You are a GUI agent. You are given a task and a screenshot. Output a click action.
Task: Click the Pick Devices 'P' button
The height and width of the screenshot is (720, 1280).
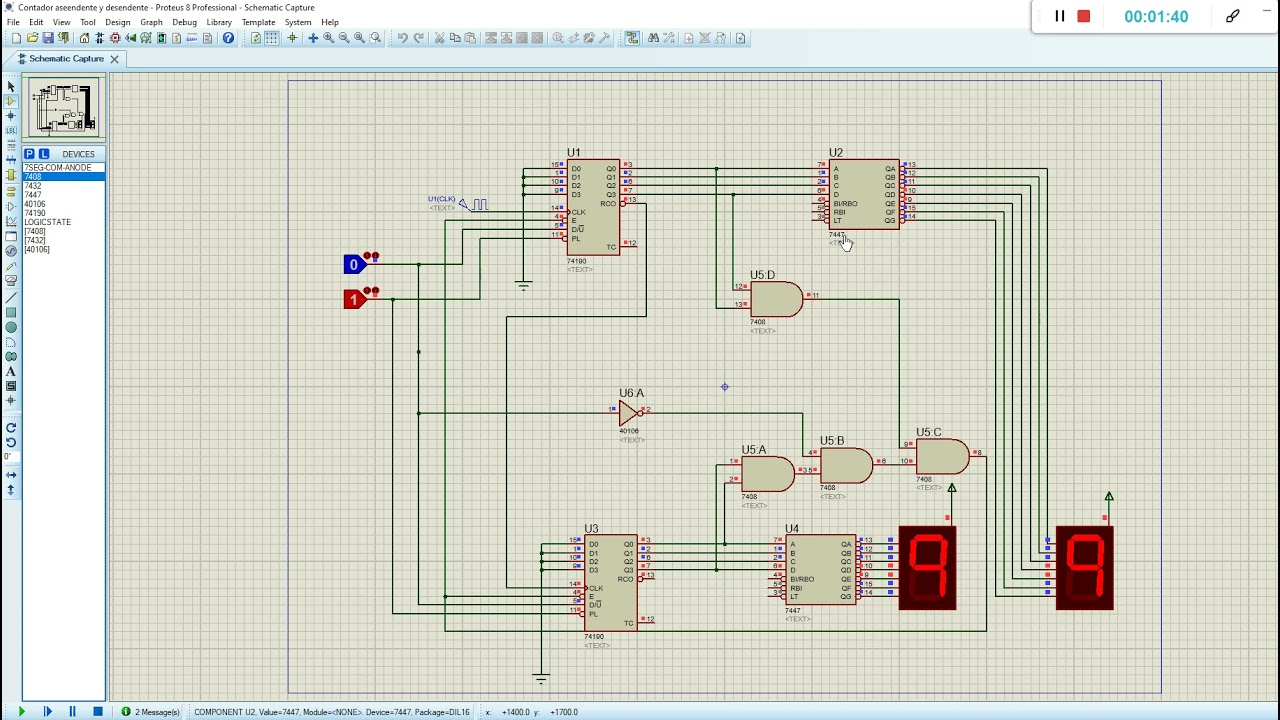coord(29,154)
